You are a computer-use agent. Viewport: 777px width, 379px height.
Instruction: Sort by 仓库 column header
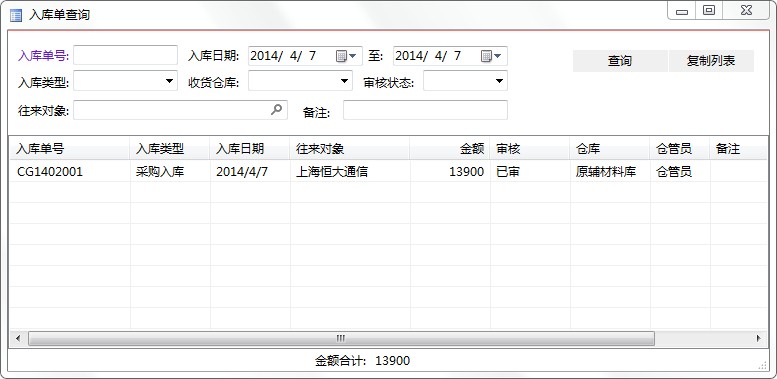pyautogui.click(x=610, y=148)
